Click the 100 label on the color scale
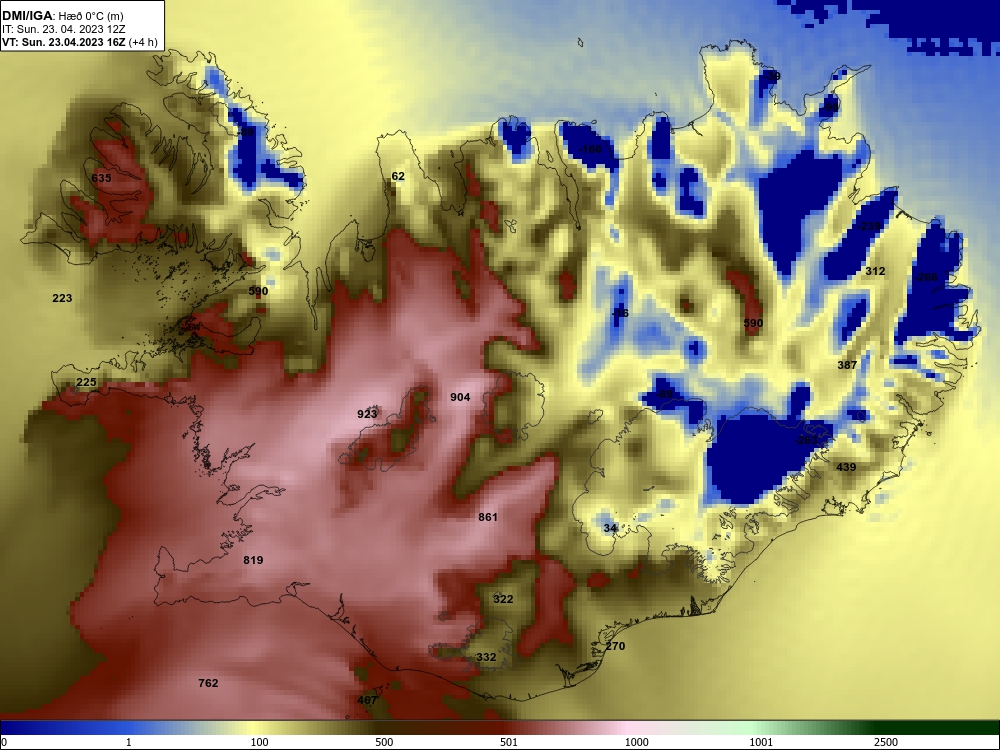Viewport: 1000px width, 750px height. click(260, 742)
